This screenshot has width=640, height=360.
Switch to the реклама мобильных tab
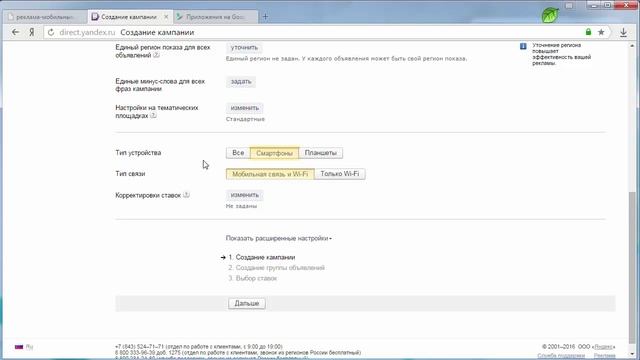[x=44, y=17]
